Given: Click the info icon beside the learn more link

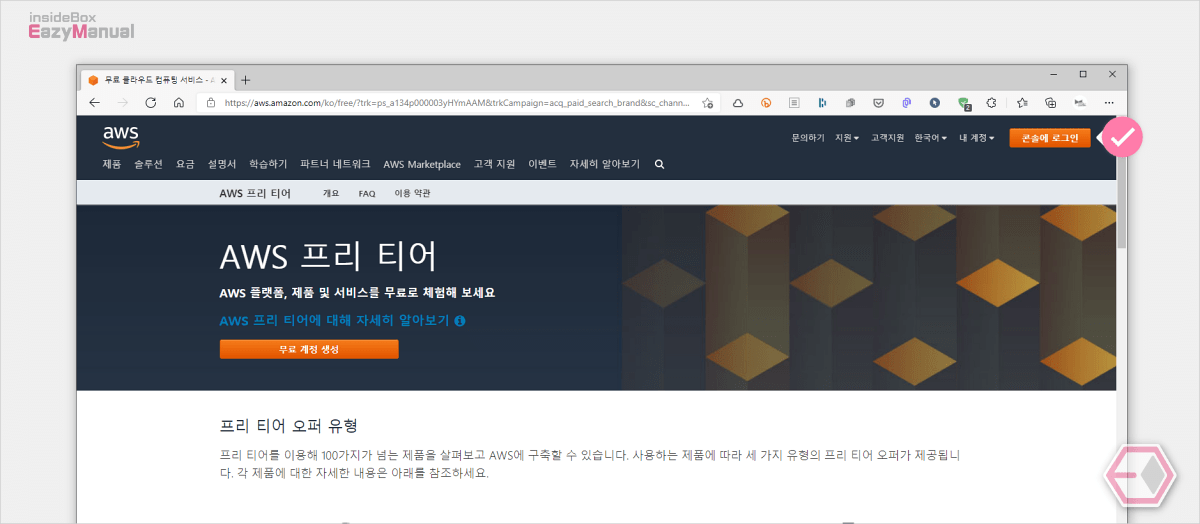Looking at the screenshot, I should [x=460, y=321].
